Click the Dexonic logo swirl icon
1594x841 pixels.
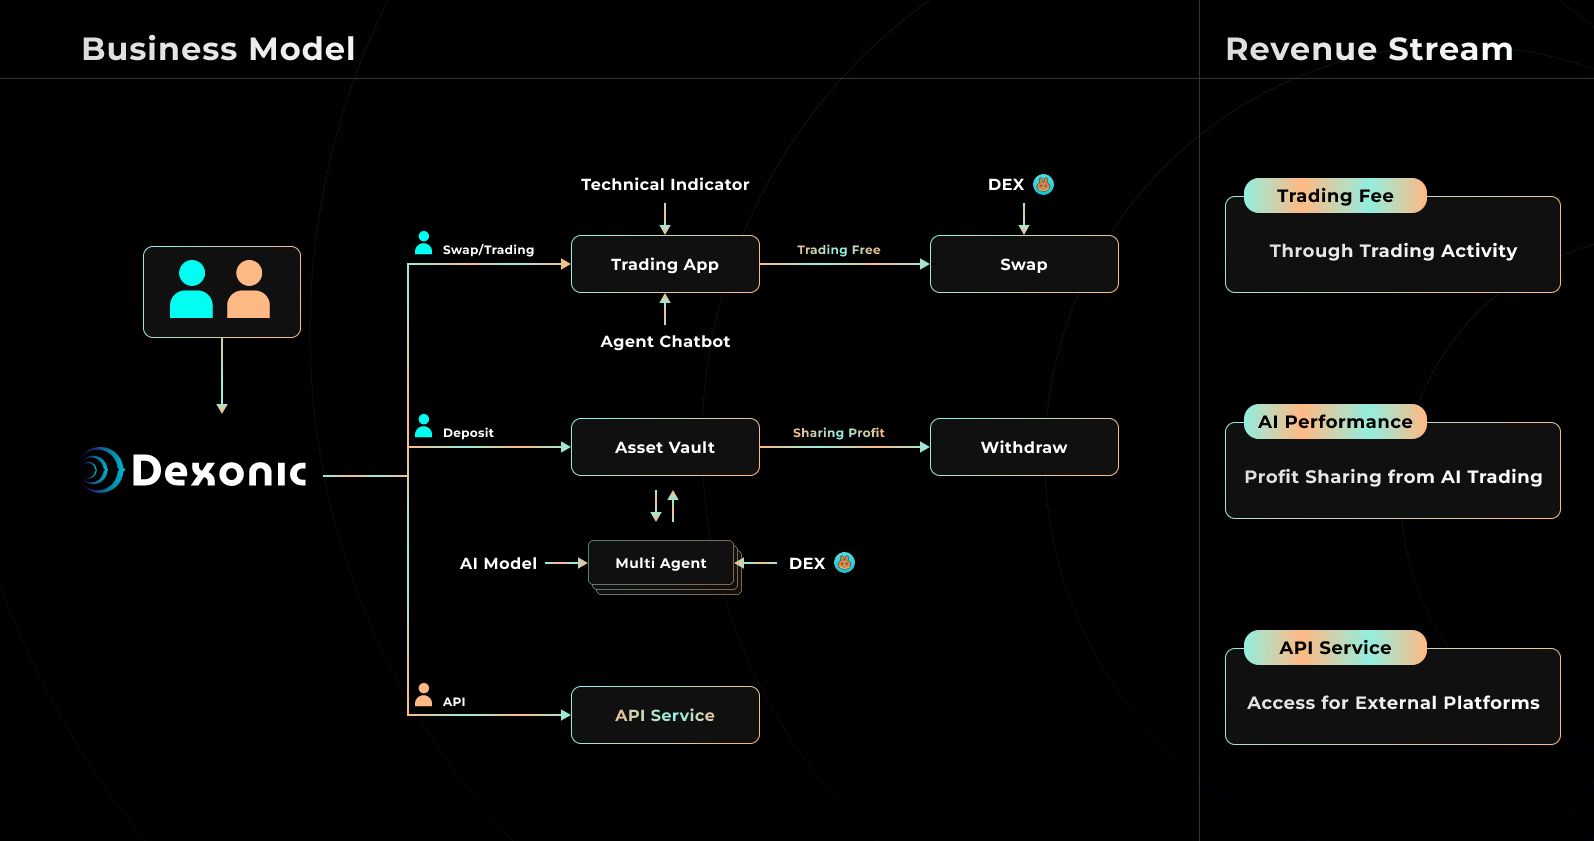click(103, 470)
